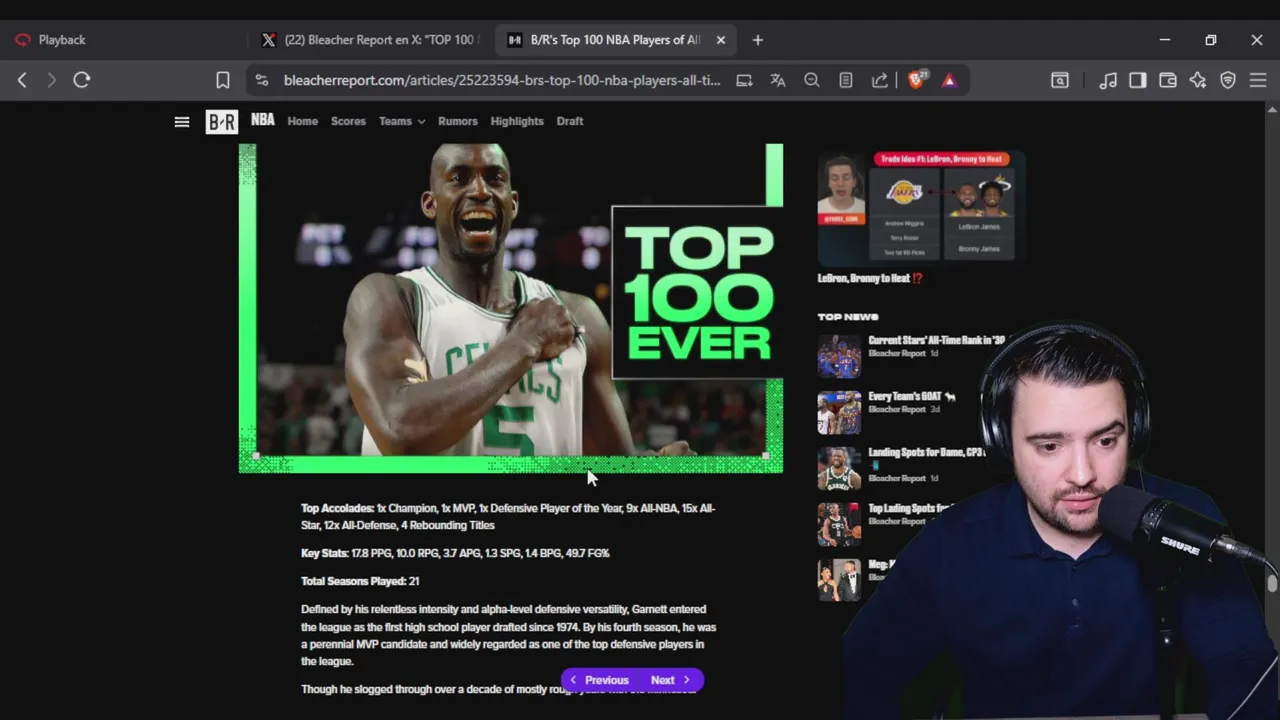Click thumbnail beside Every Team's GOAT

[x=839, y=413]
